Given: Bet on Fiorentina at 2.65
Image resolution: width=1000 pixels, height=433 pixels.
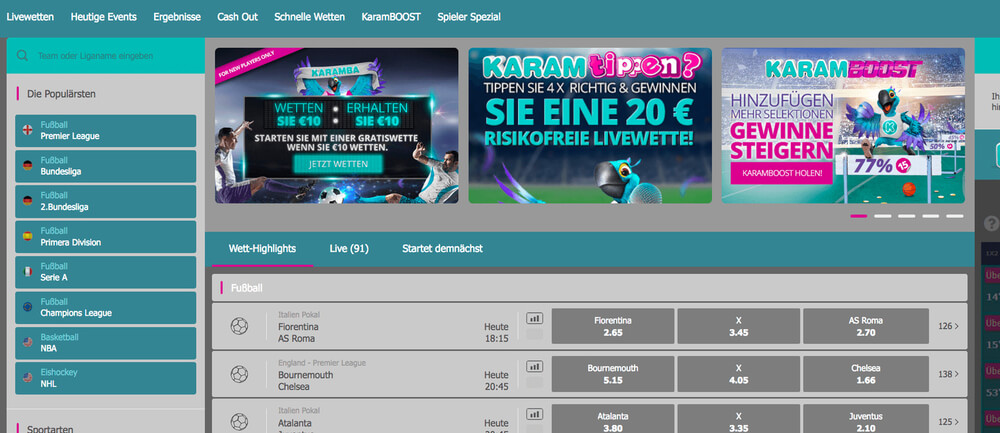Looking at the screenshot, I should [613, 327].
